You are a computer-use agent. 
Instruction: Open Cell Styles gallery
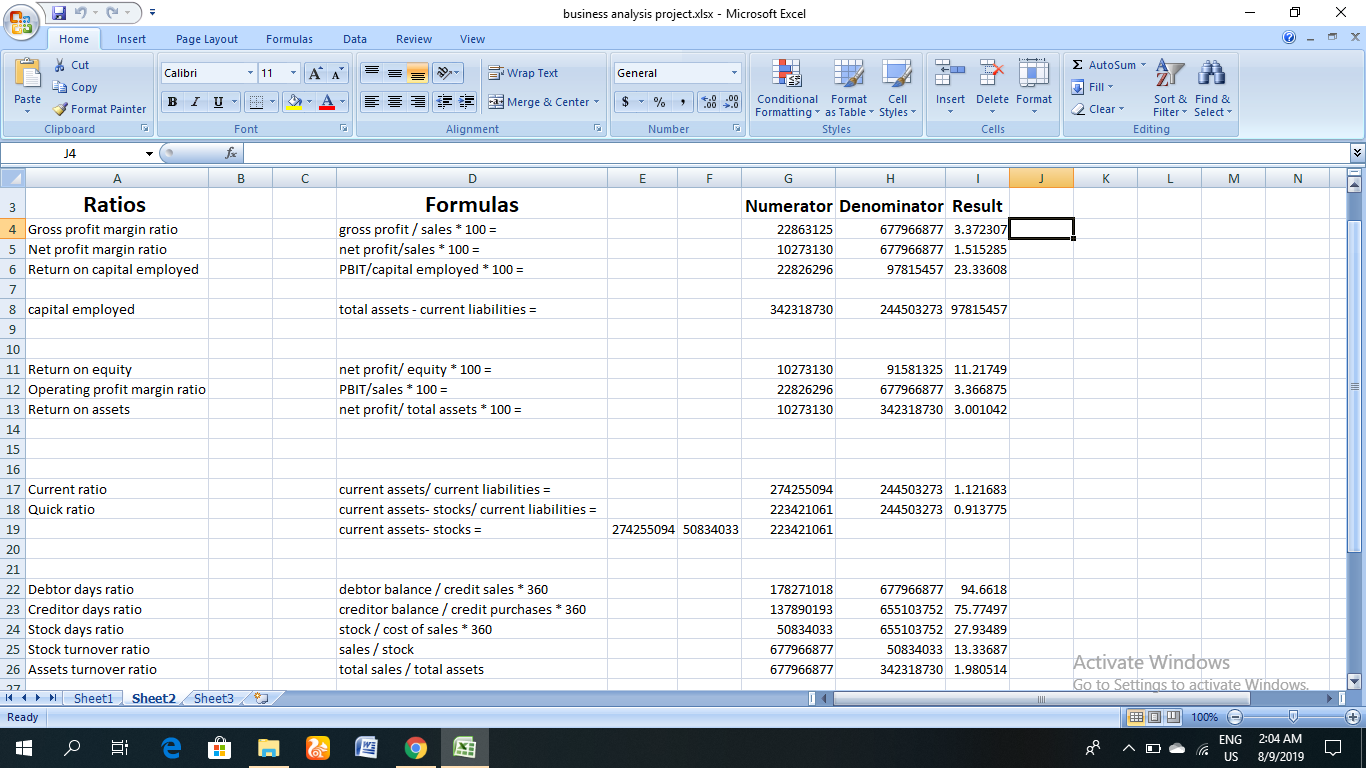[897, 89]
